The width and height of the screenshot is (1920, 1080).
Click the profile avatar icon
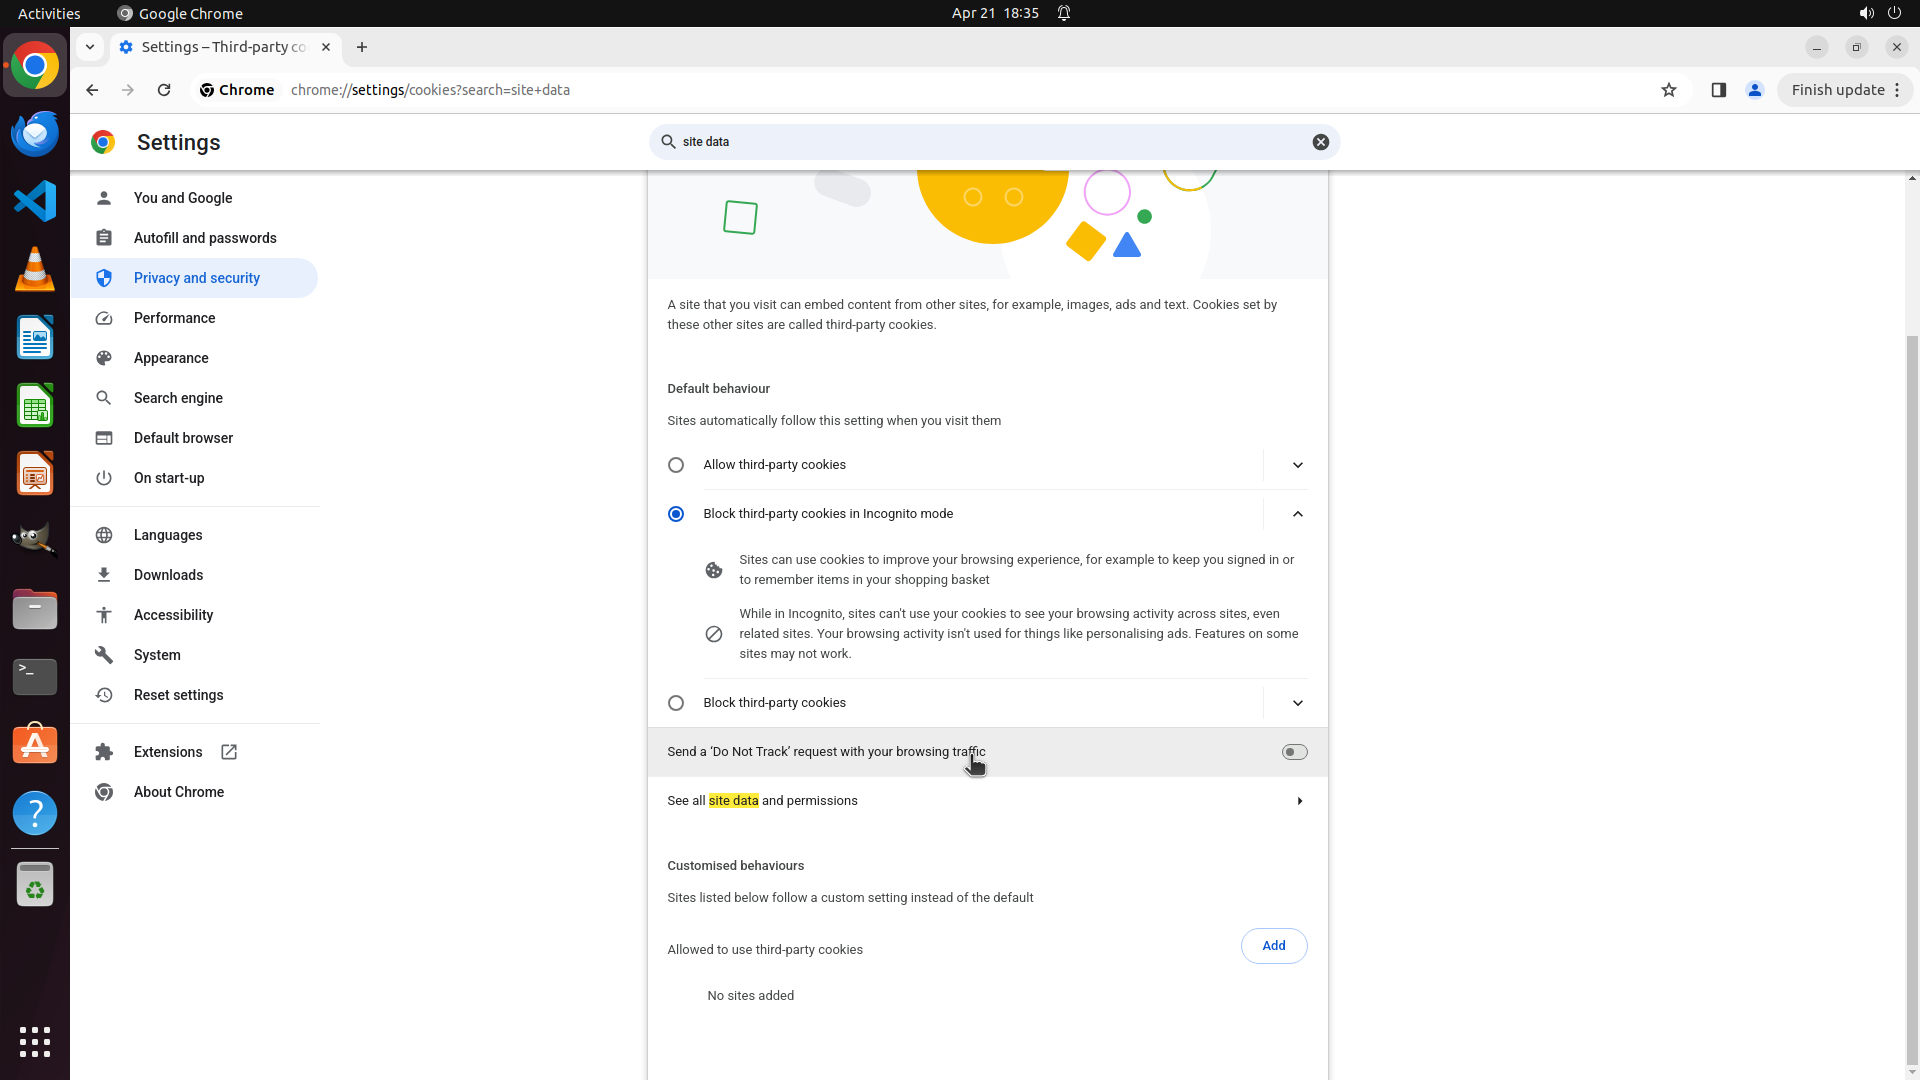1754,90
